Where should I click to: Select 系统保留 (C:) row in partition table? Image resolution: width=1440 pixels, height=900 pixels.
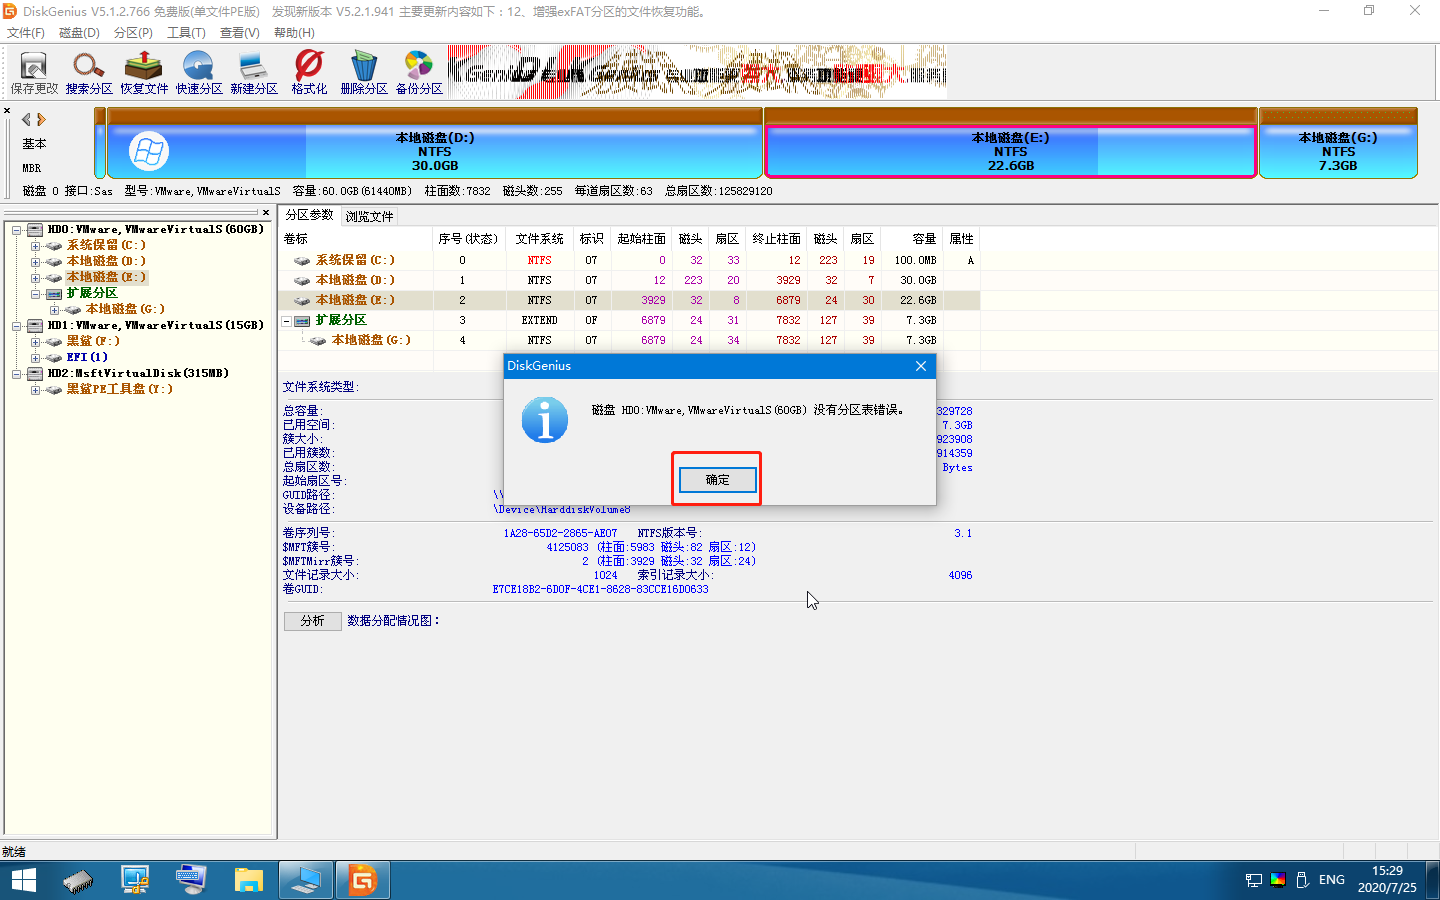point(628,260)
